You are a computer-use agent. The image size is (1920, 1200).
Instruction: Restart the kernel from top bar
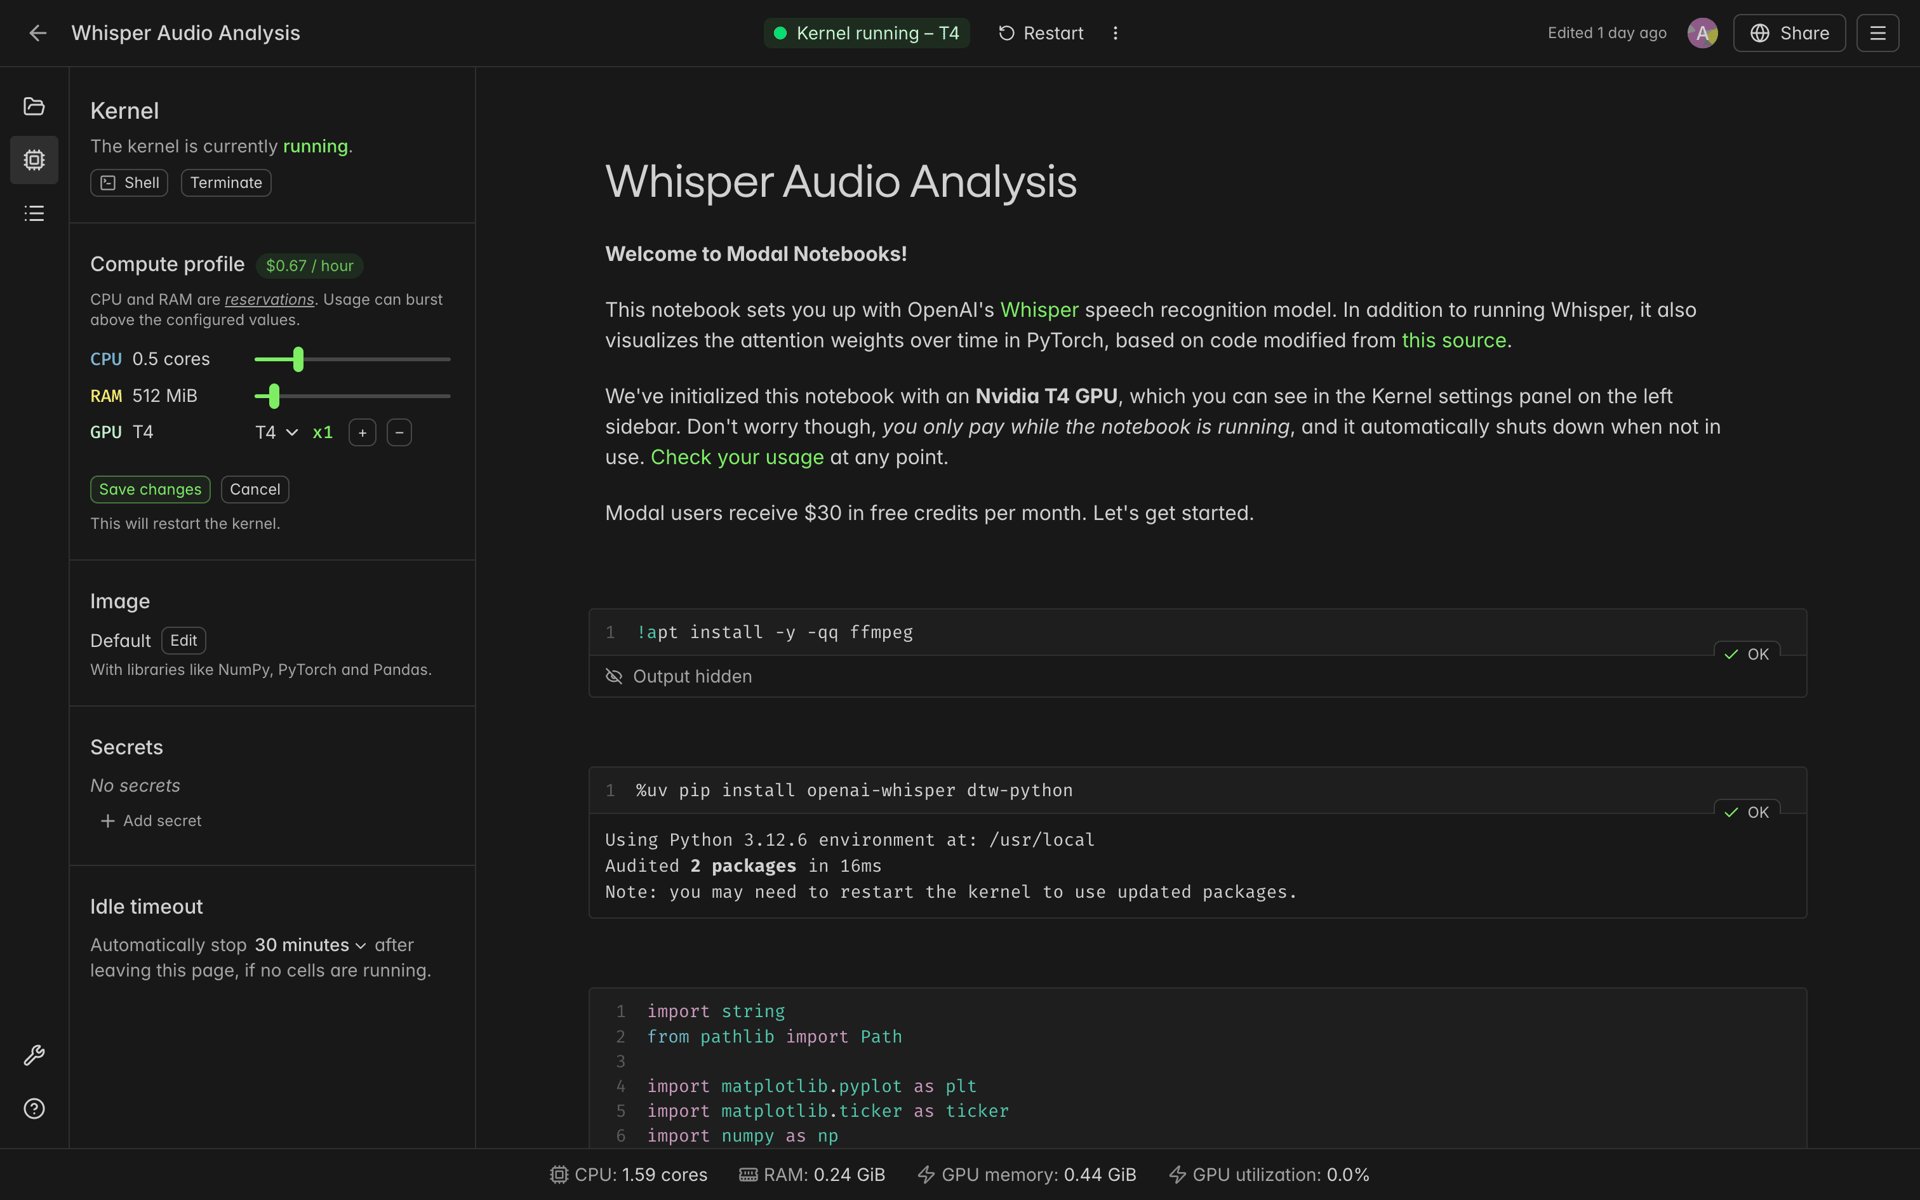pos(1041,33)
